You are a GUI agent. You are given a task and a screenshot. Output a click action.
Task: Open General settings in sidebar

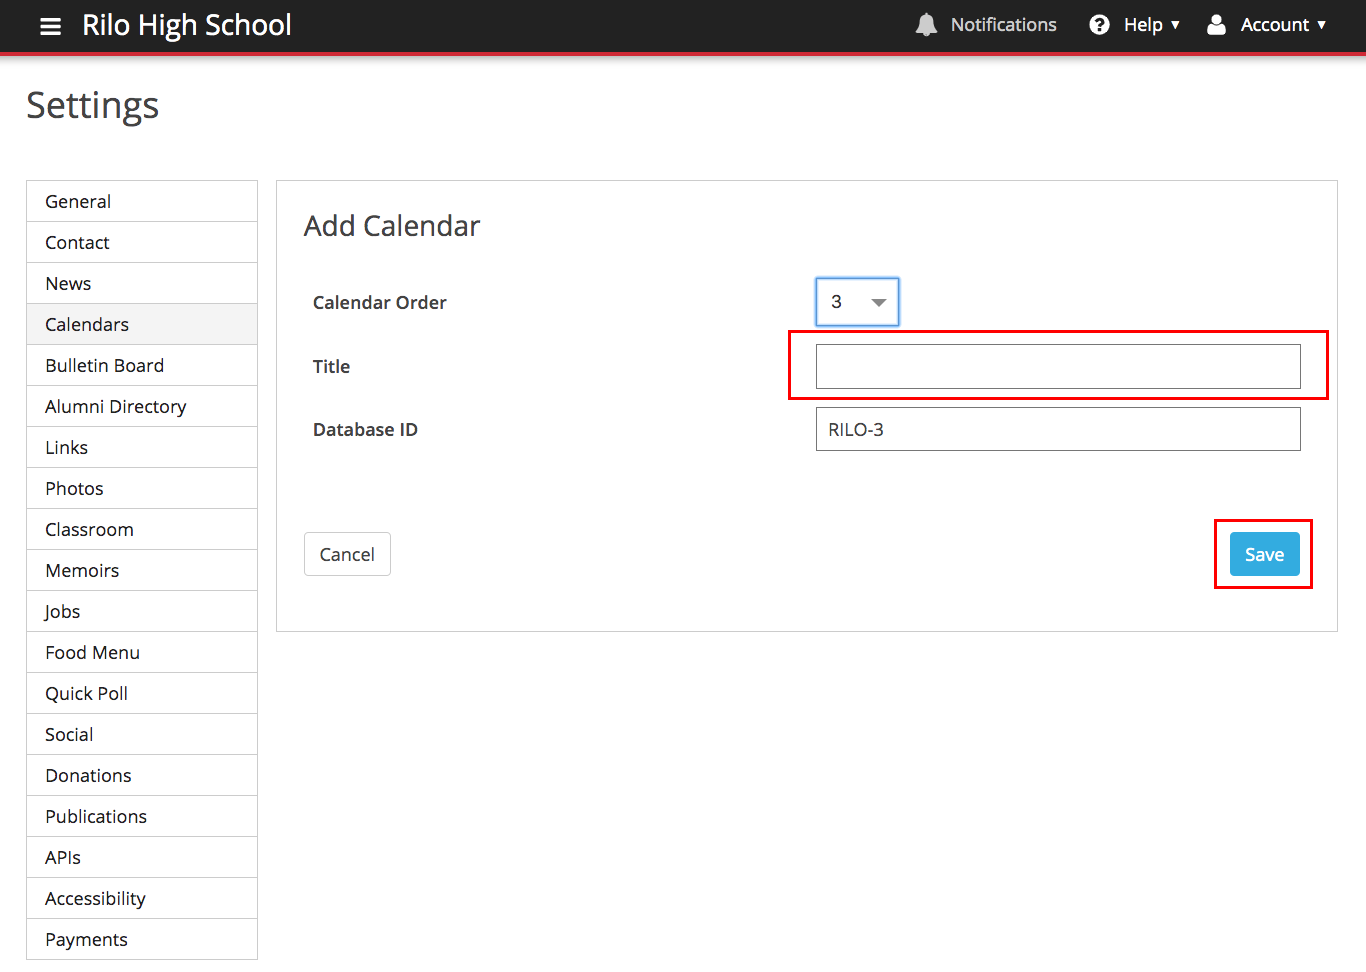(x=78, y=201)
